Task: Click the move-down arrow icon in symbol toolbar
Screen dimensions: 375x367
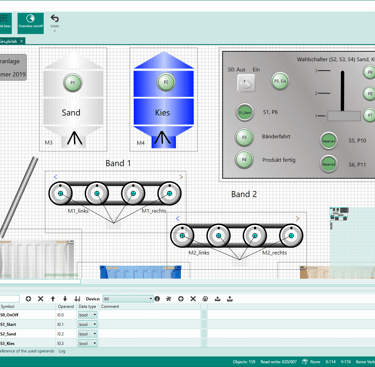Action: [65, 299]
